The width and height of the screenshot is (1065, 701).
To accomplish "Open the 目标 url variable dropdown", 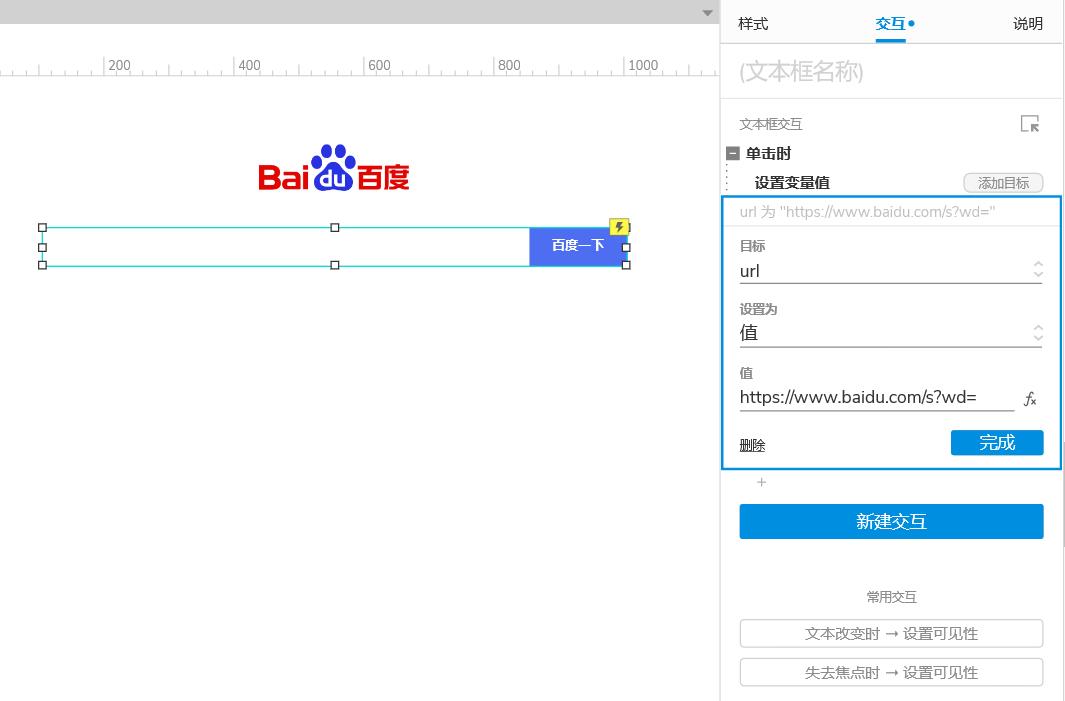I will (x=890, y=271).
